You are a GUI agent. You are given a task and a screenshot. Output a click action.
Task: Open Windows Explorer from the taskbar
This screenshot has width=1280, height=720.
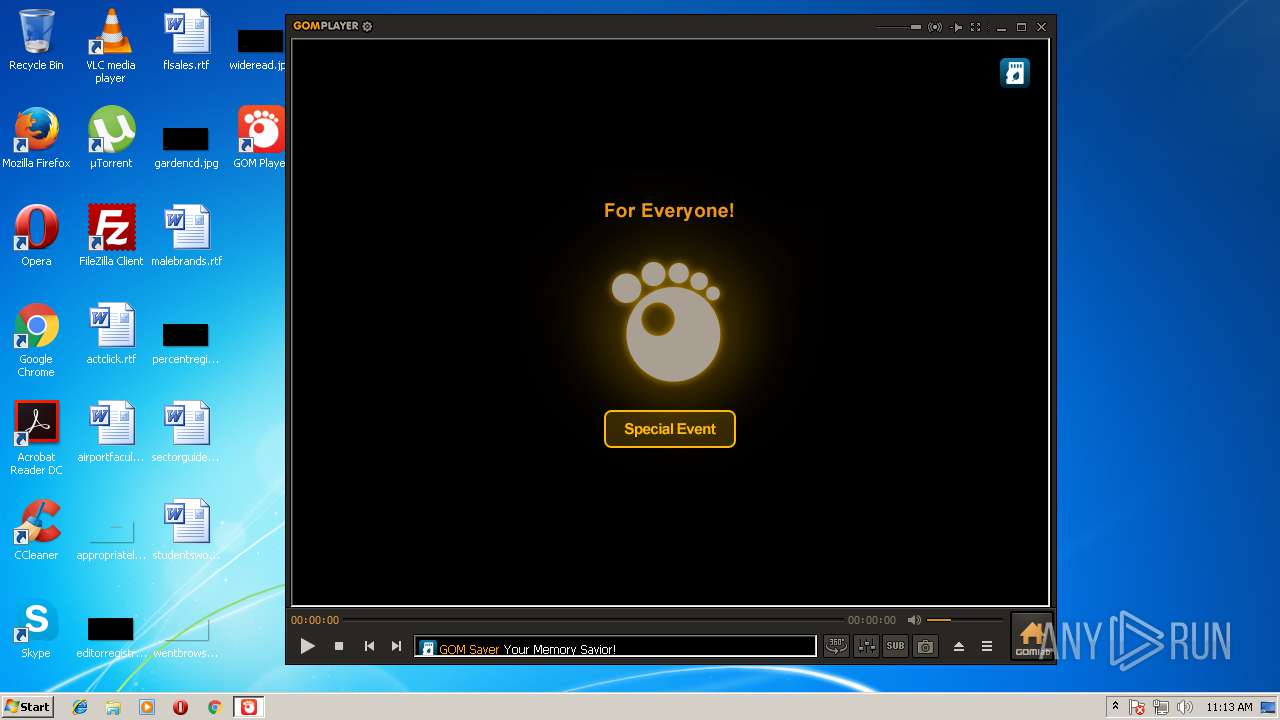point(113,707)
